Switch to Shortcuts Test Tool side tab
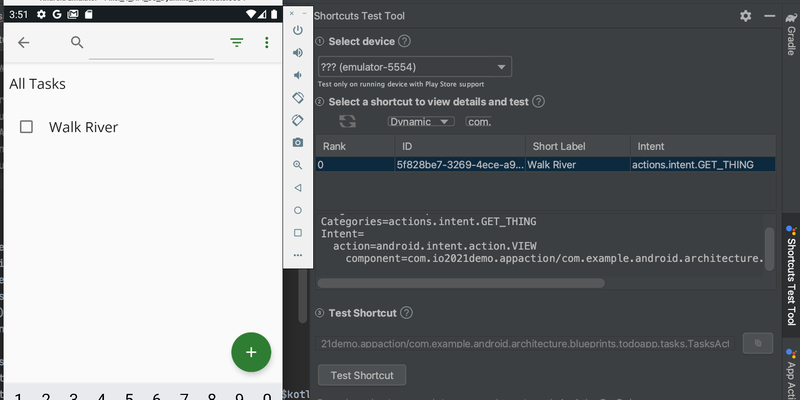 pyautogui.click(x=791, y=276)
